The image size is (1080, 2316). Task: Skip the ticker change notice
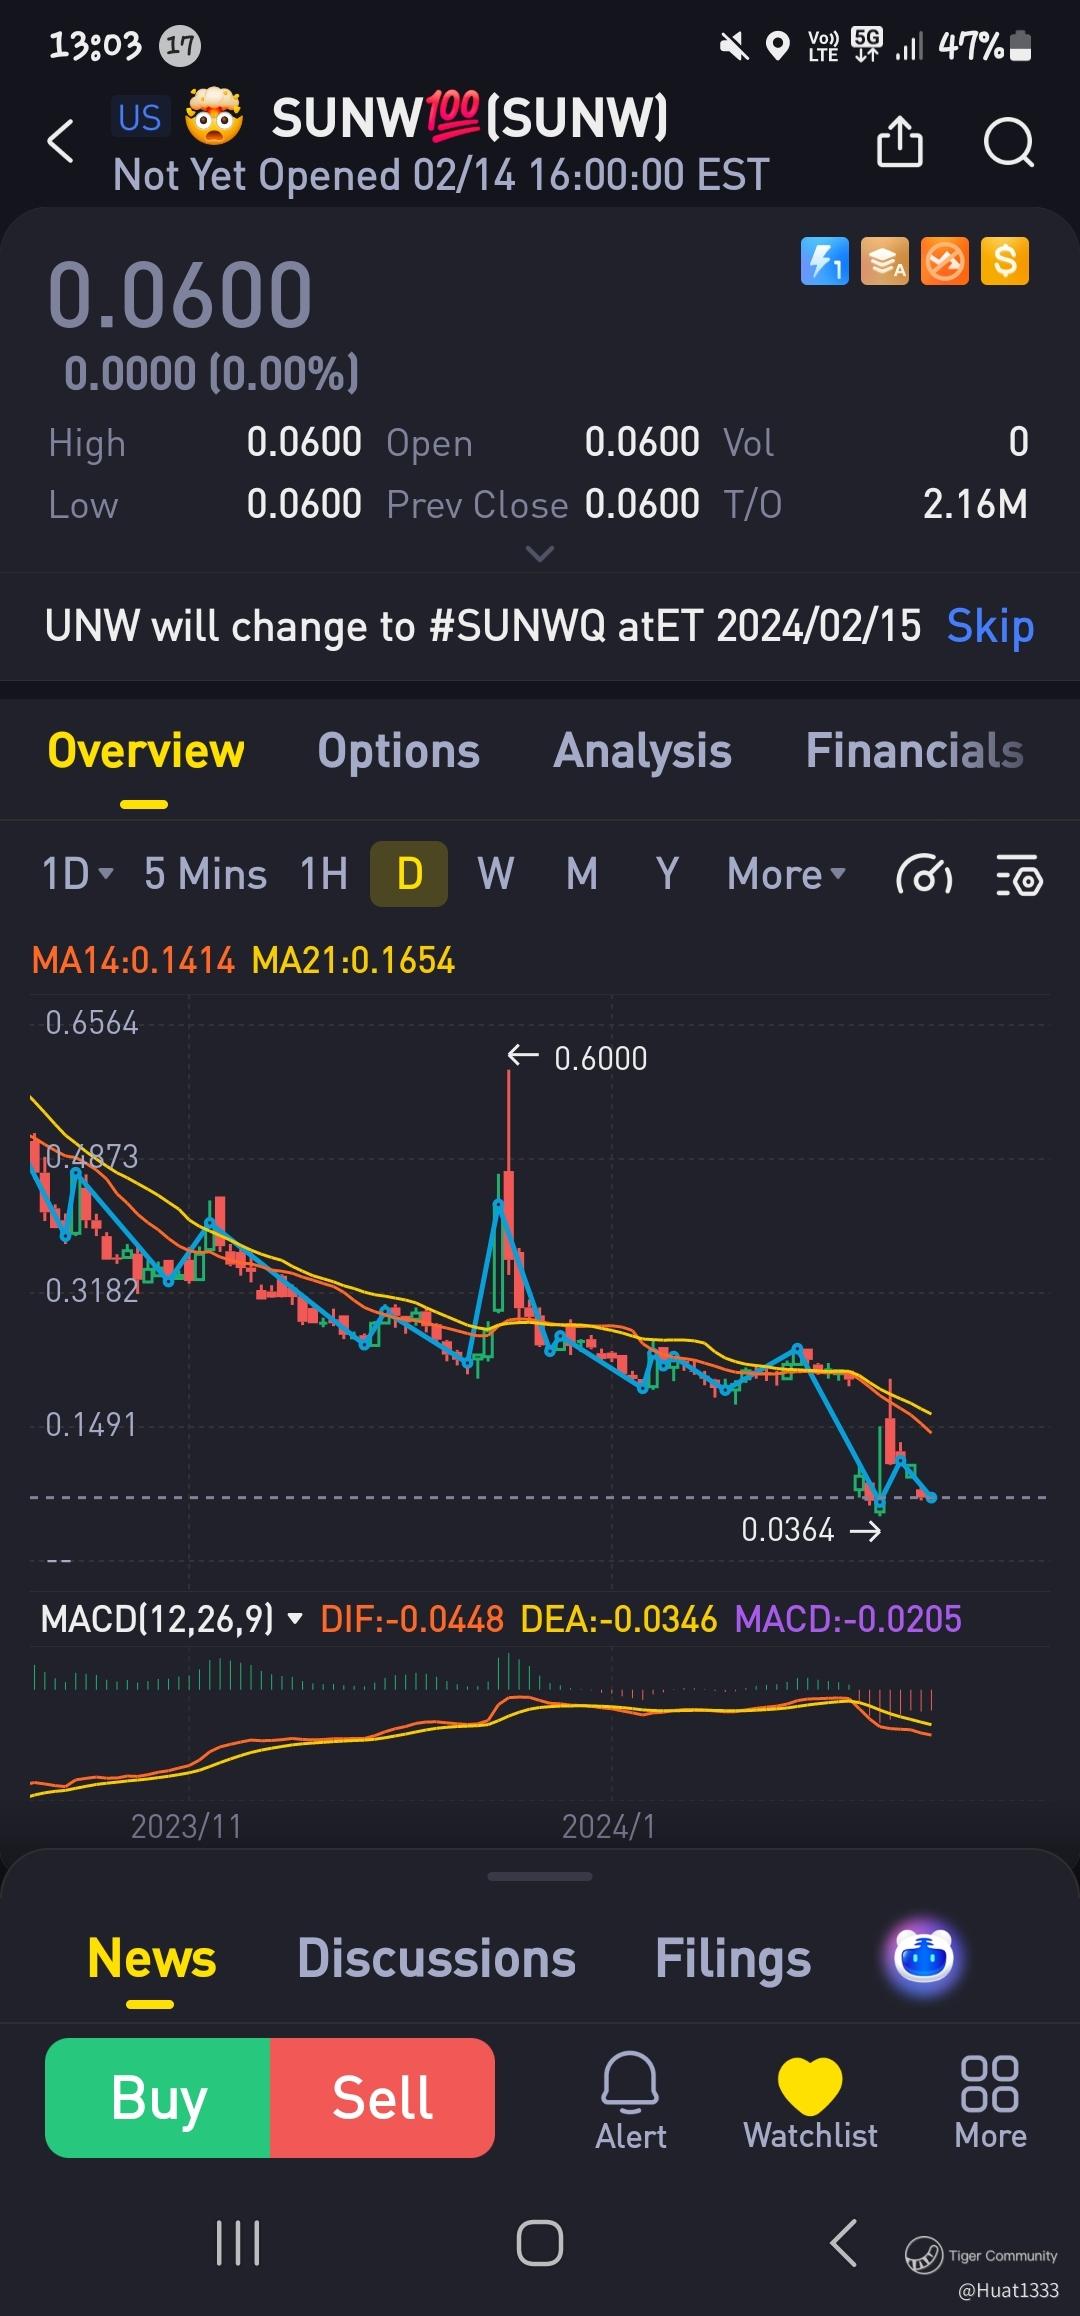point(990,626)
